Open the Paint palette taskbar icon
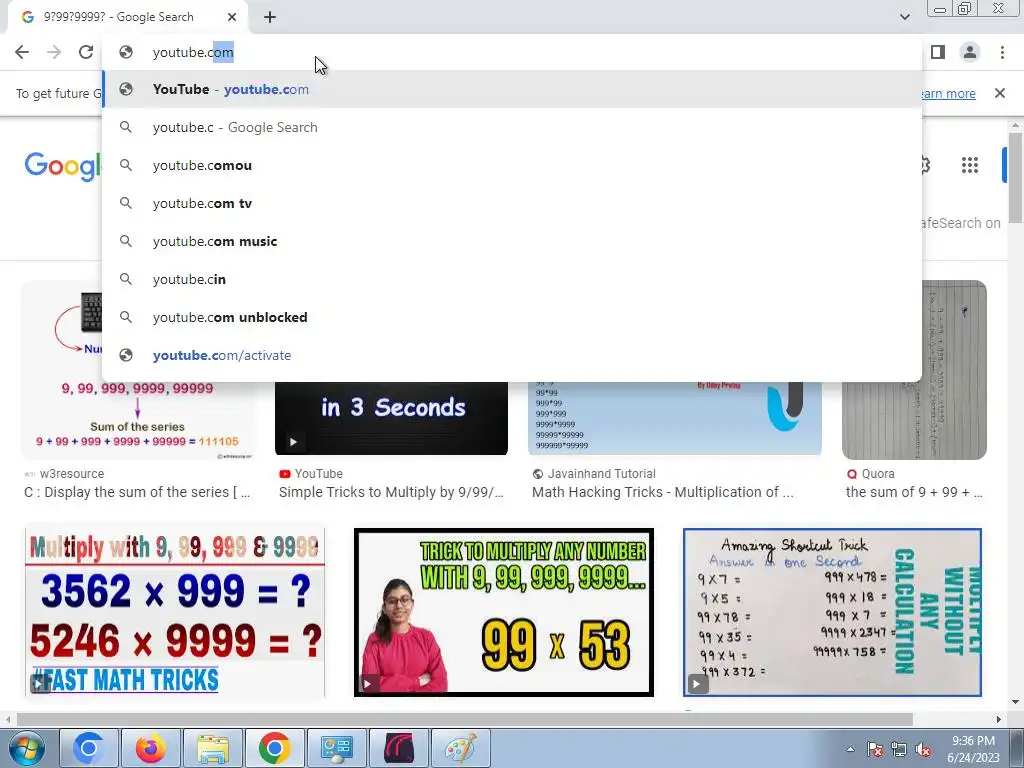The image size is (1024, 768). pos(460,748)
